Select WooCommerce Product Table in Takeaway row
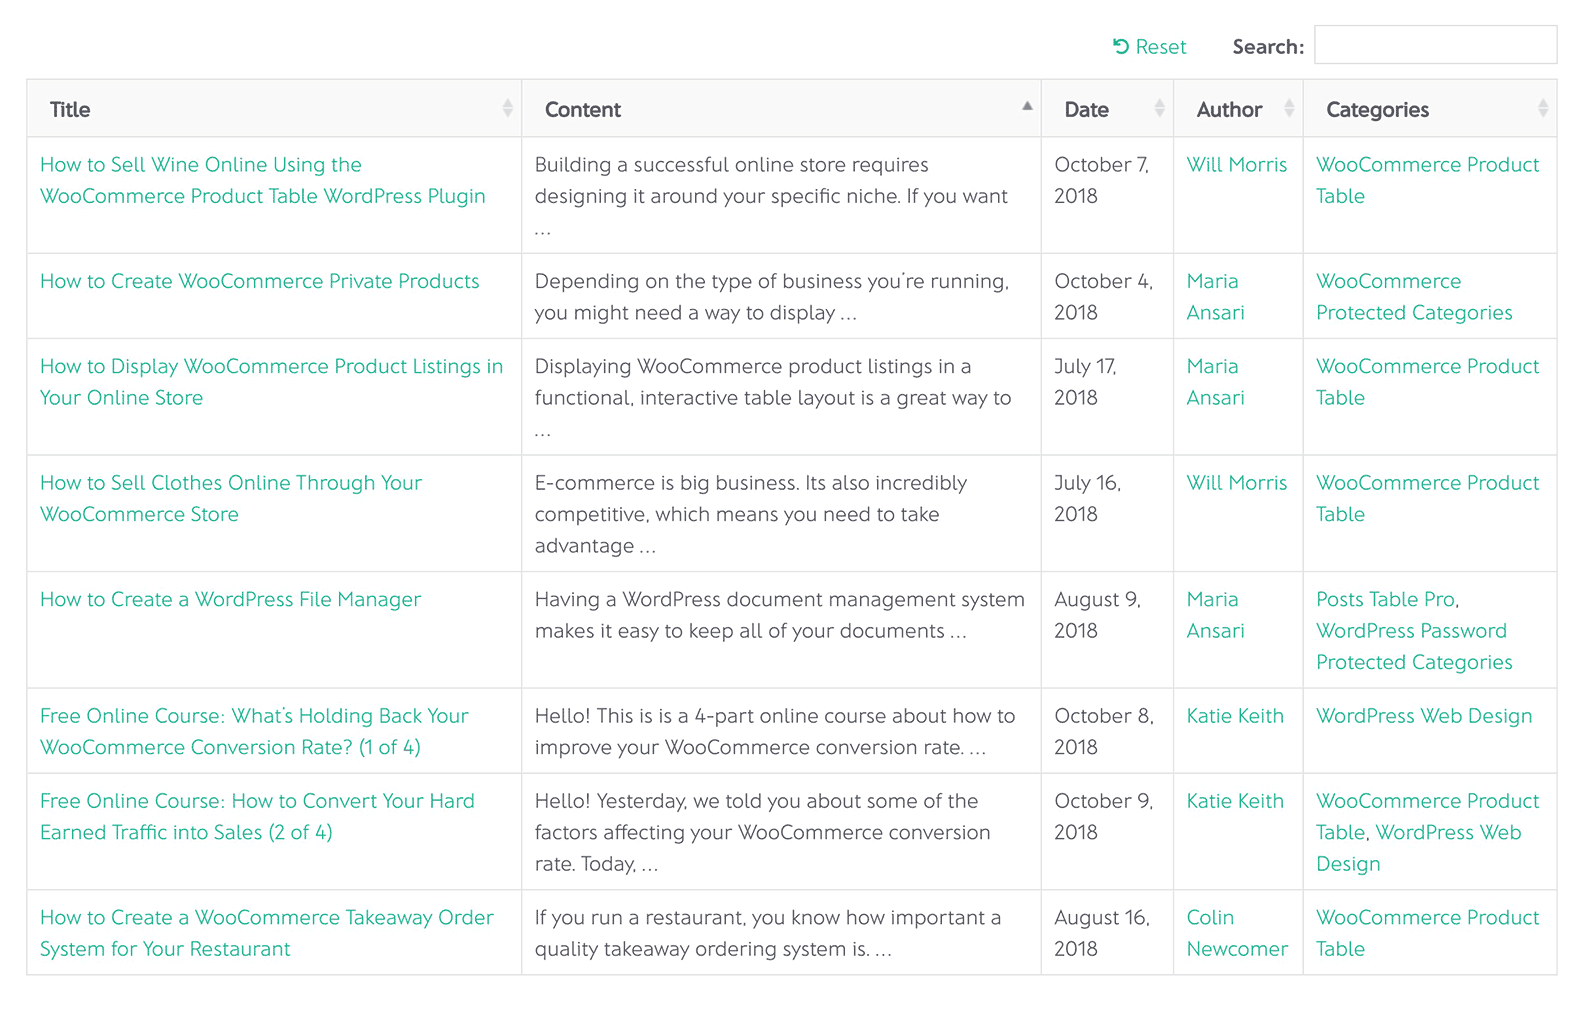The image size is (1580, 1017). (1427, 933)
